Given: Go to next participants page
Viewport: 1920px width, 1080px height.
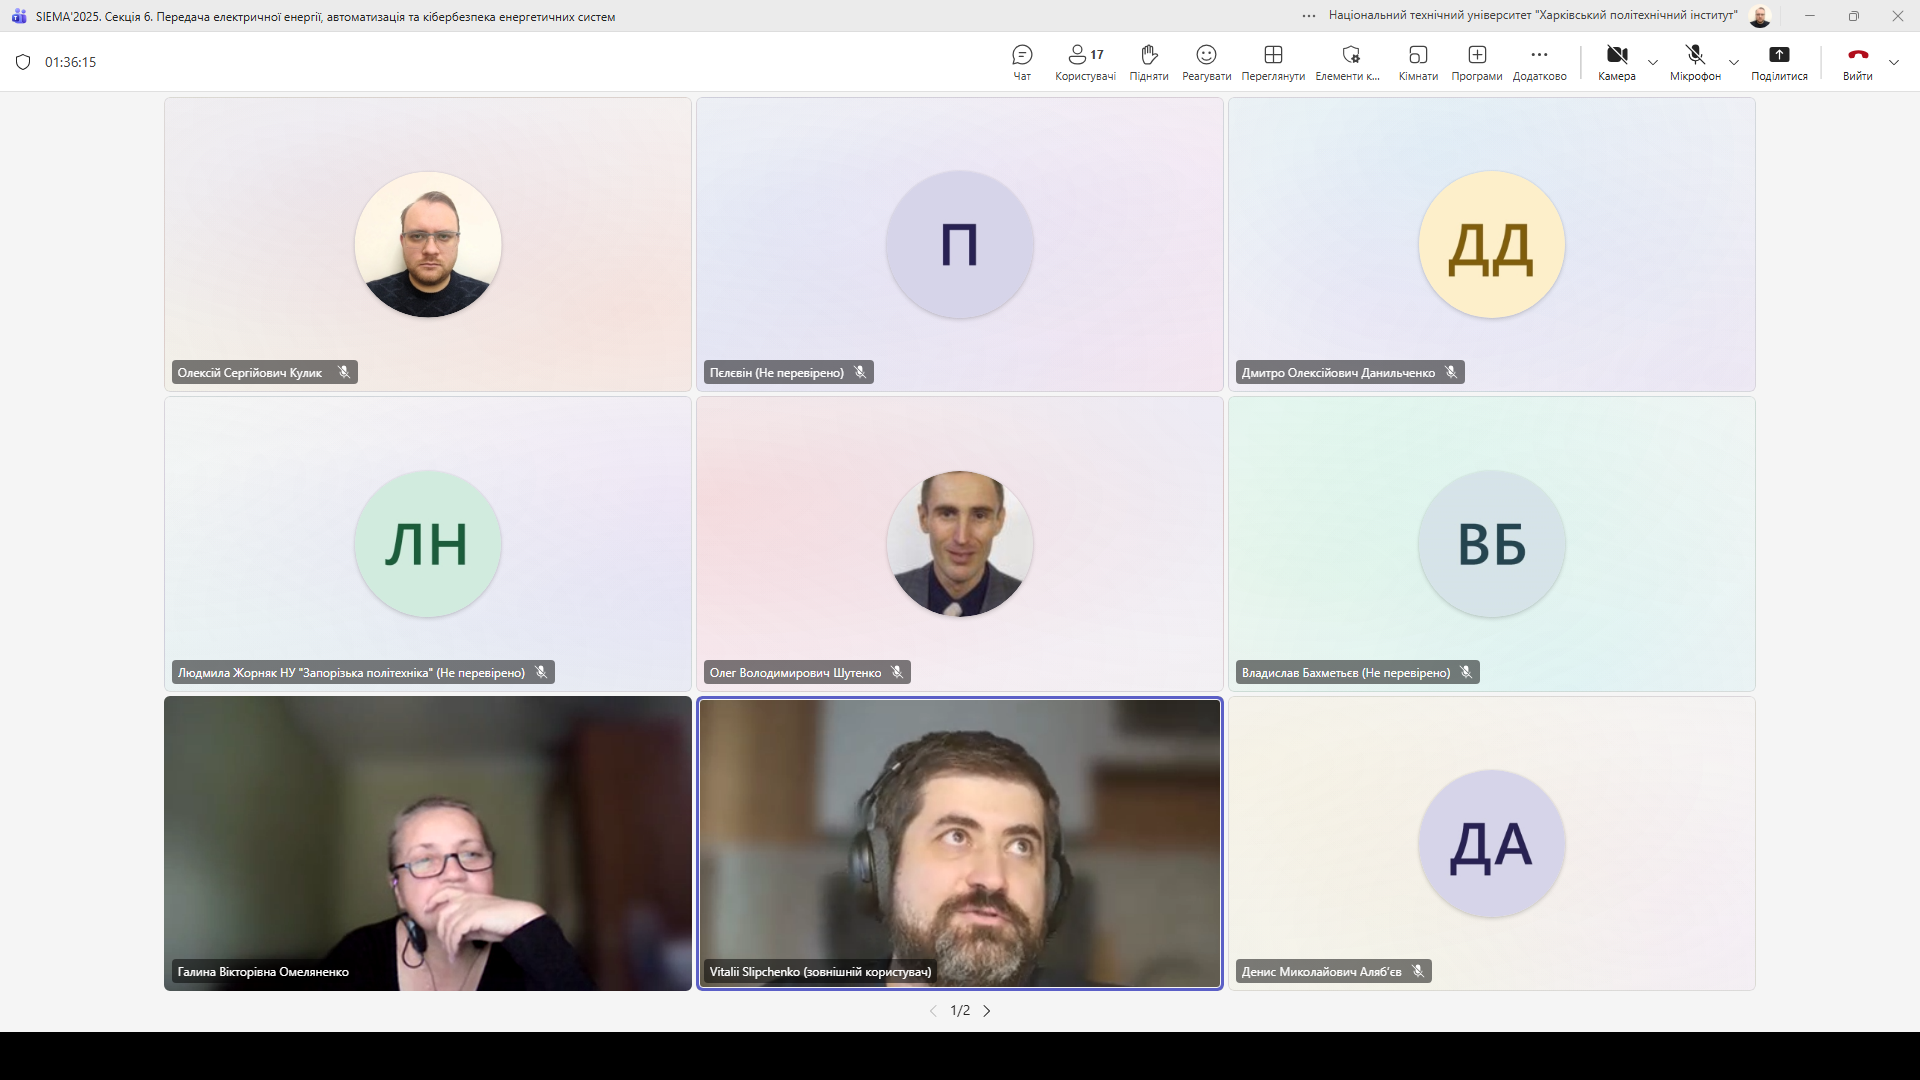Looking at the screenshot, I should coord(987,1011).
